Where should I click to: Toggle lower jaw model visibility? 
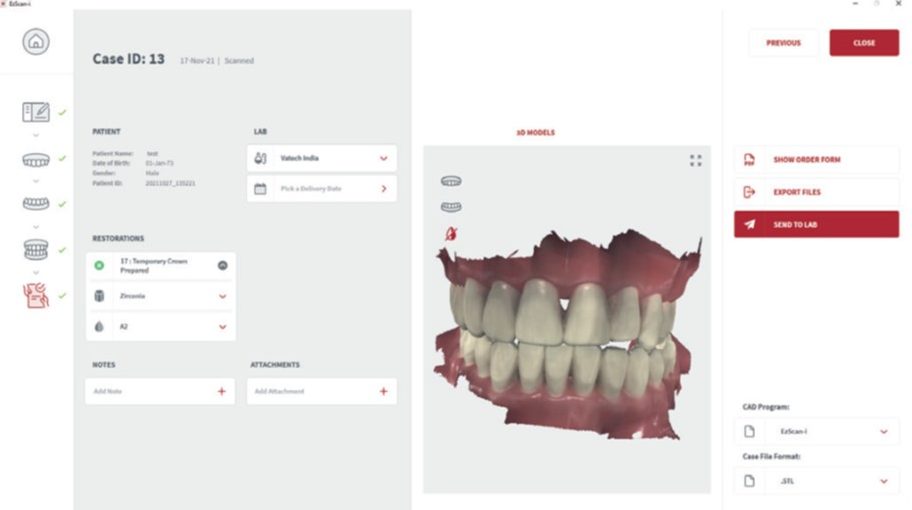pyautogui.click(x=451, y=207)
